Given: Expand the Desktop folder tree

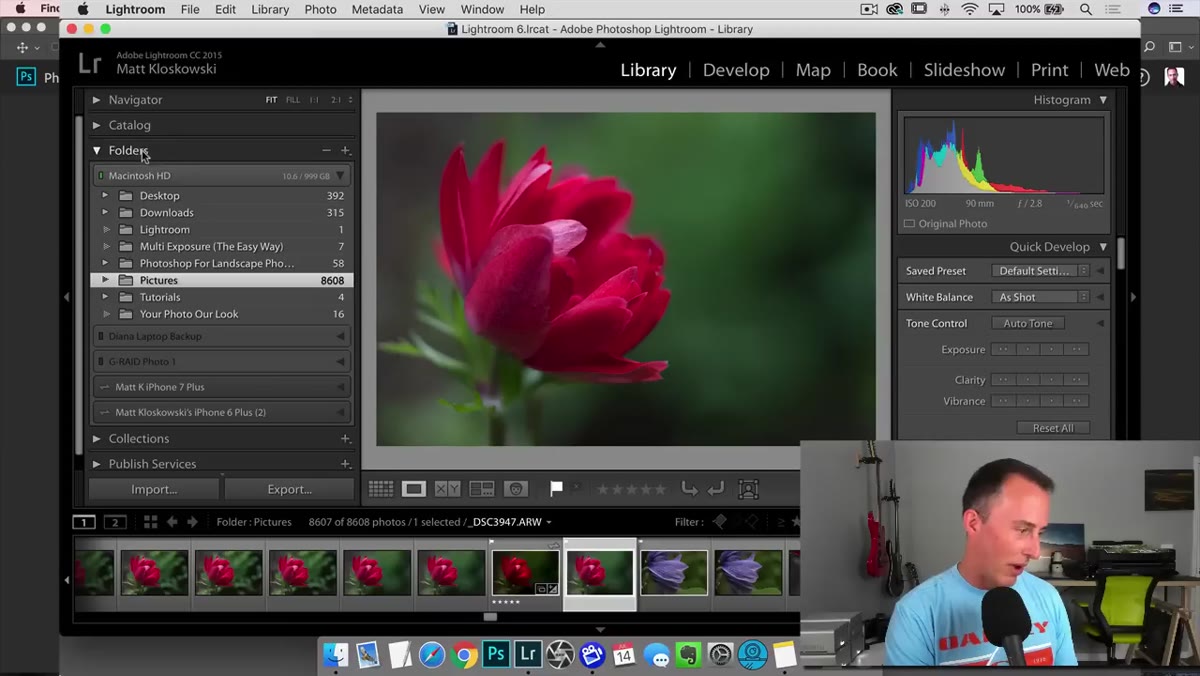Looking at the screenshot, I should (x=105, y=196).
